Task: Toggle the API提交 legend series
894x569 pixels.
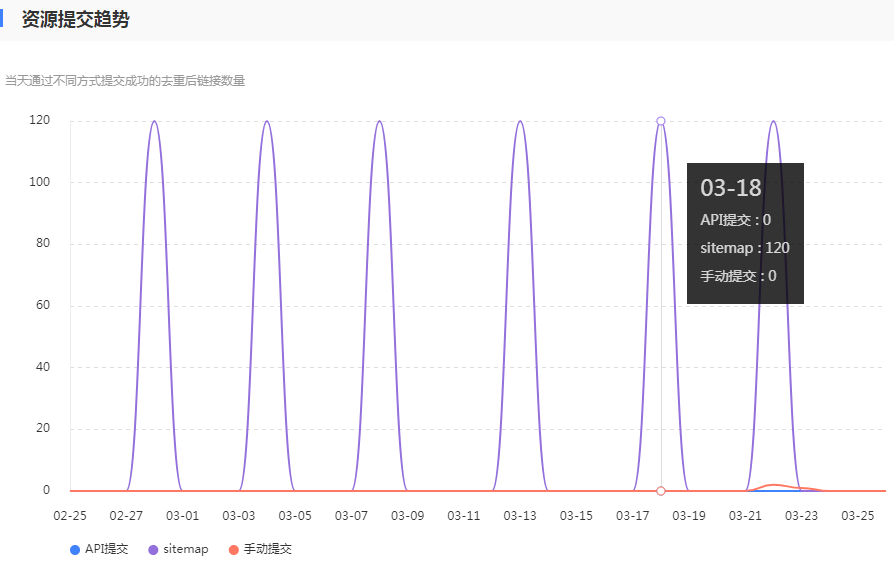Action: 99,549
